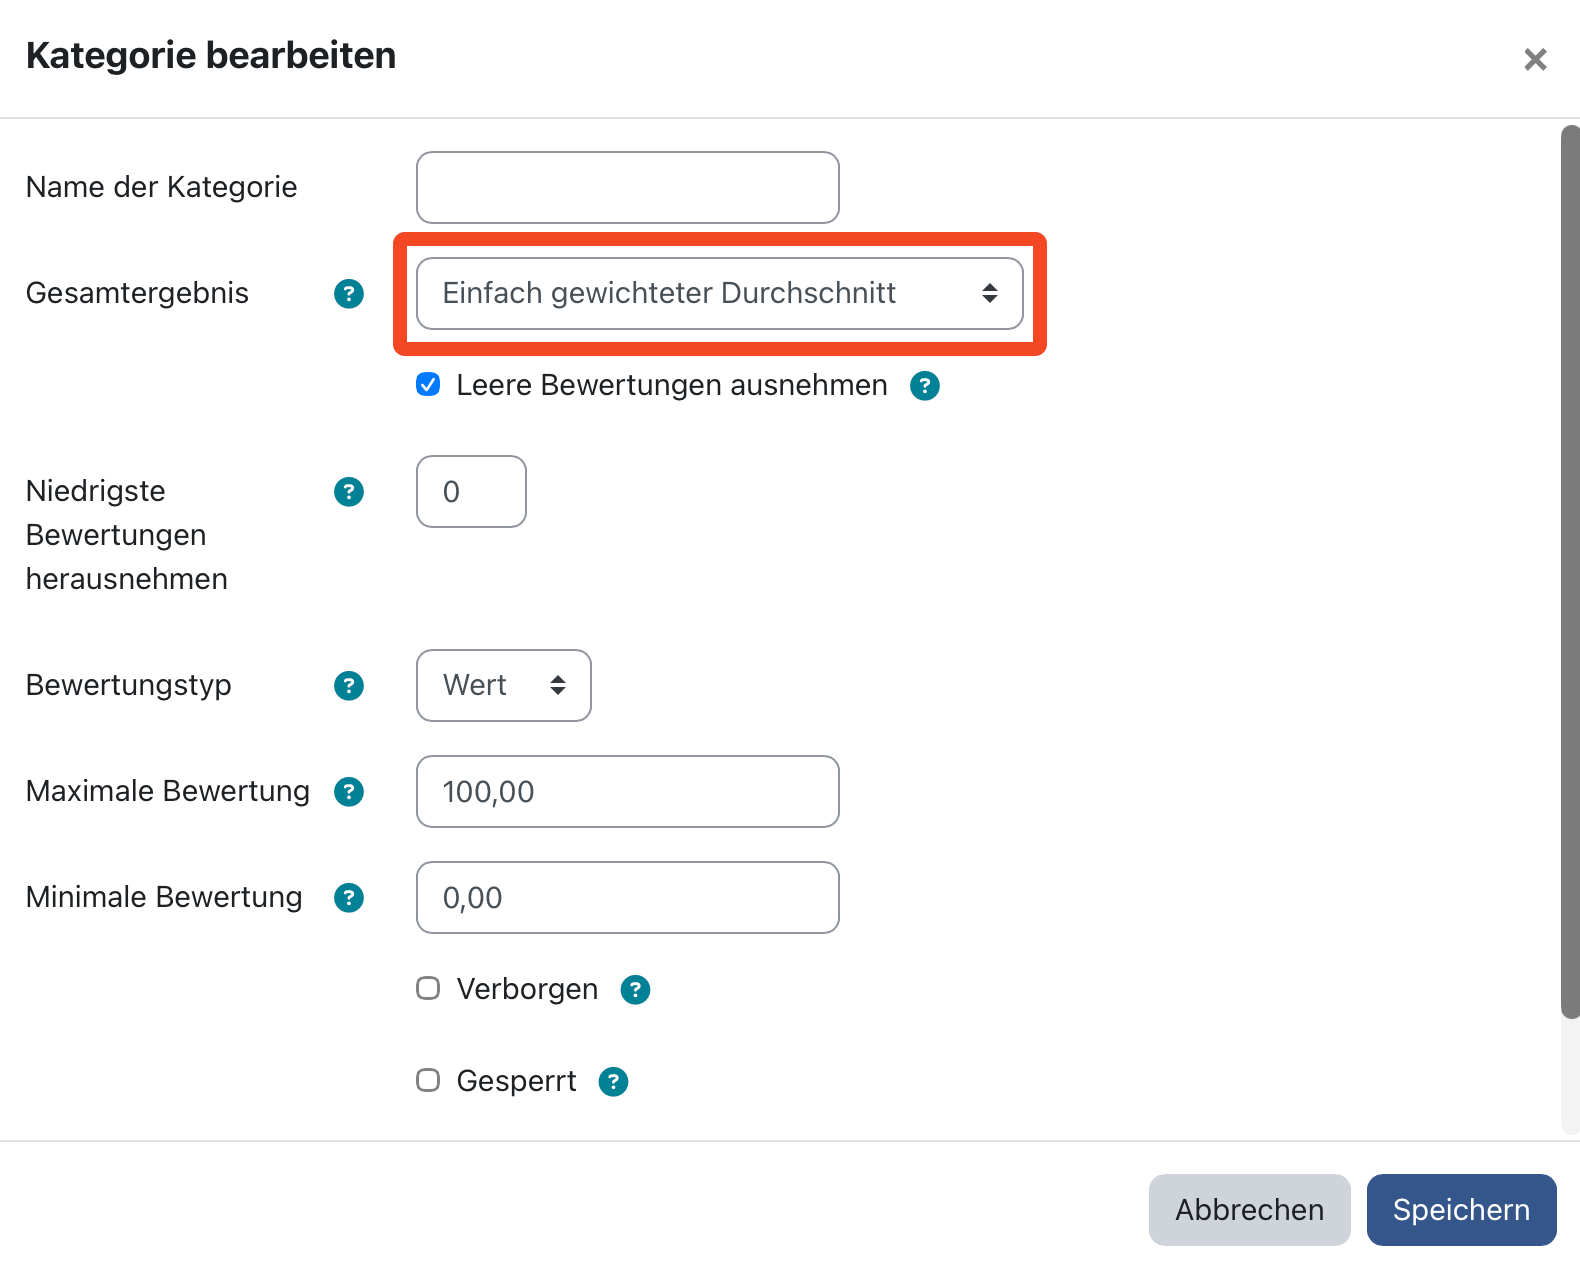Viewport: 1580px width, 1270px height.
Task: Close the Kategorie bearbeiten dialog
Action: click(x=1535, y=60)
